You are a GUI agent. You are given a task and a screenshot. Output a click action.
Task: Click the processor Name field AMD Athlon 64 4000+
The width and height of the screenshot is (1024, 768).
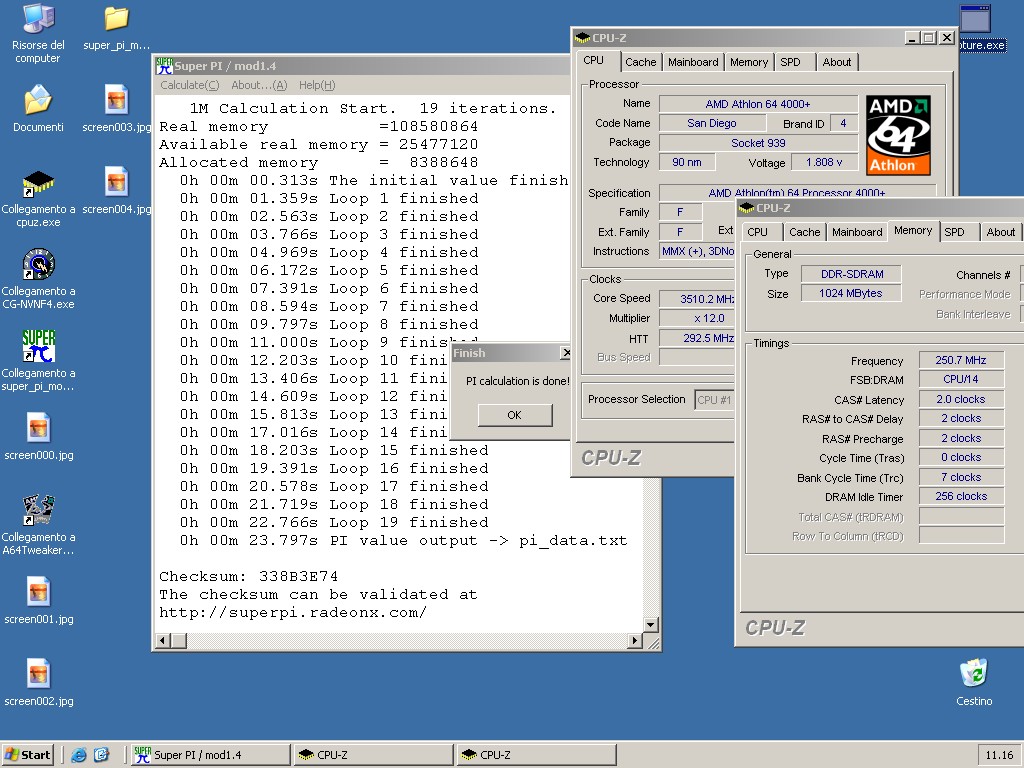(758, 104)
